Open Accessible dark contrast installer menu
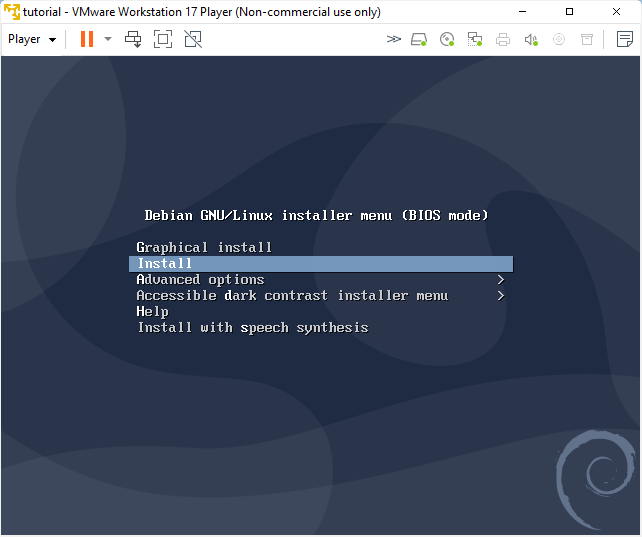 point(292,296)
